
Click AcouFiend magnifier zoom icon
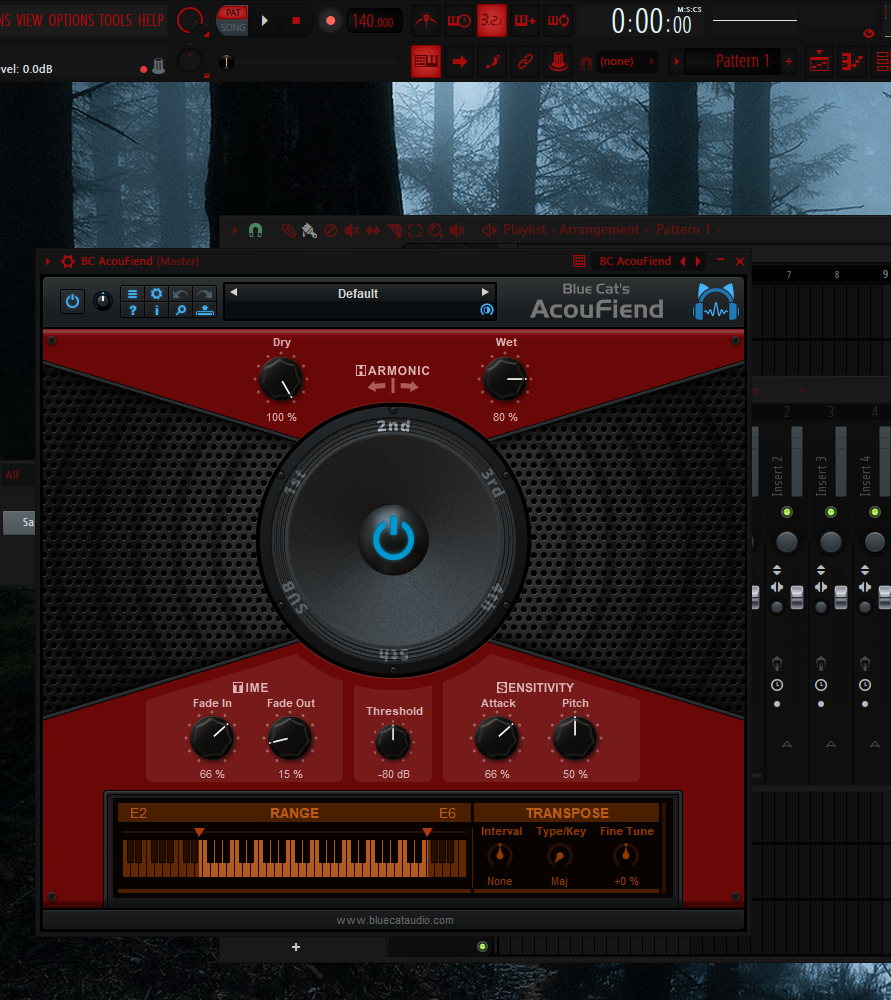[x=180, y=310]
